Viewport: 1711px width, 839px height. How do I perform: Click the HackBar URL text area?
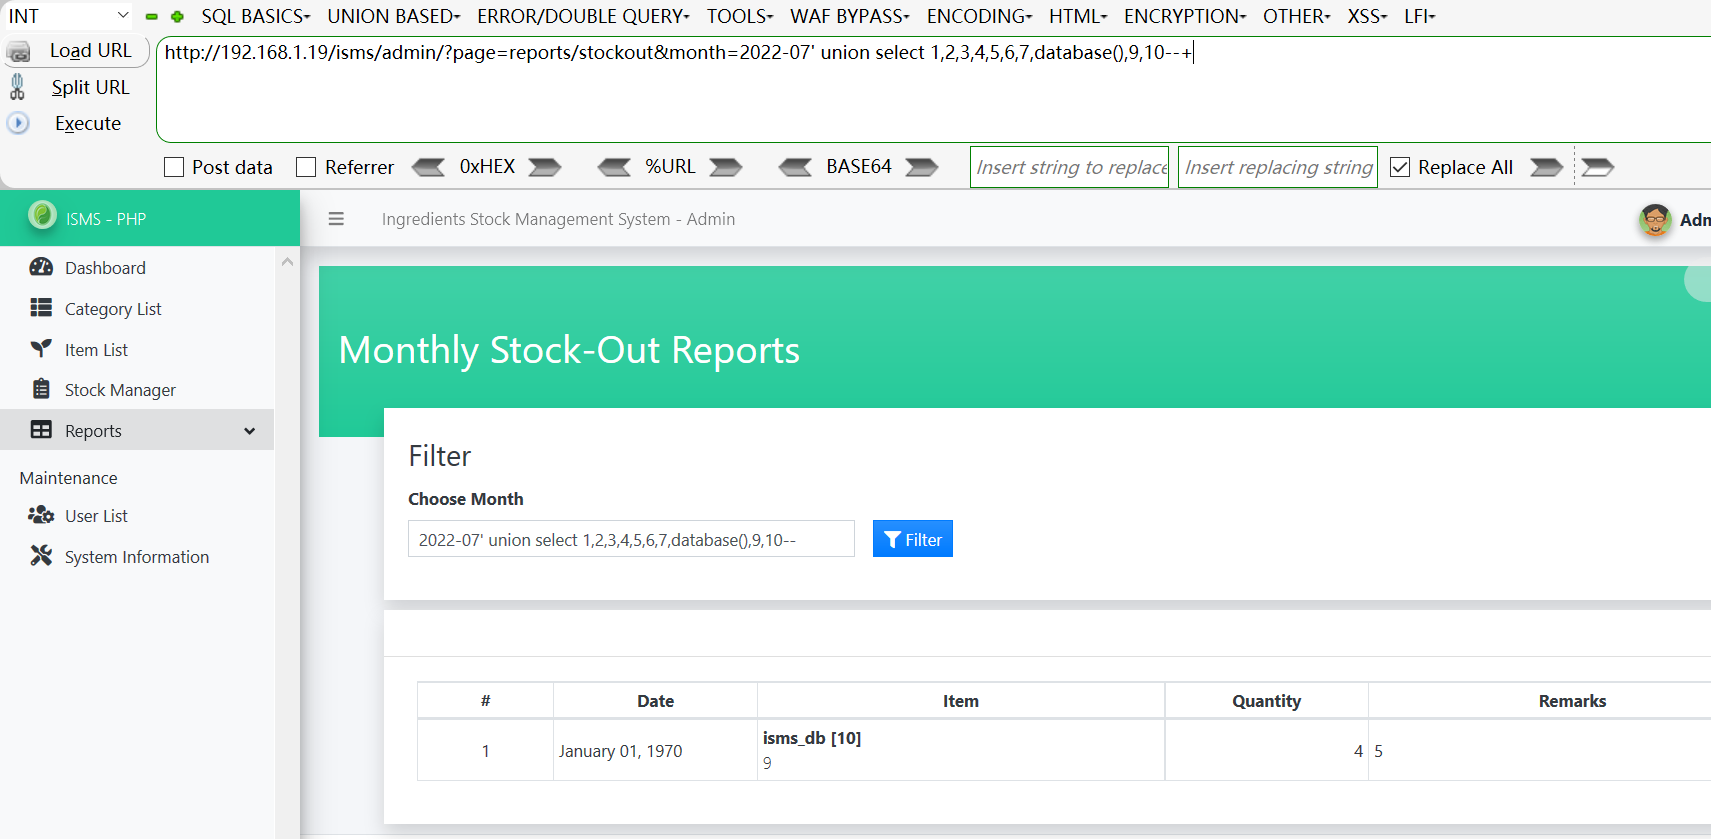tap(935, 90)
